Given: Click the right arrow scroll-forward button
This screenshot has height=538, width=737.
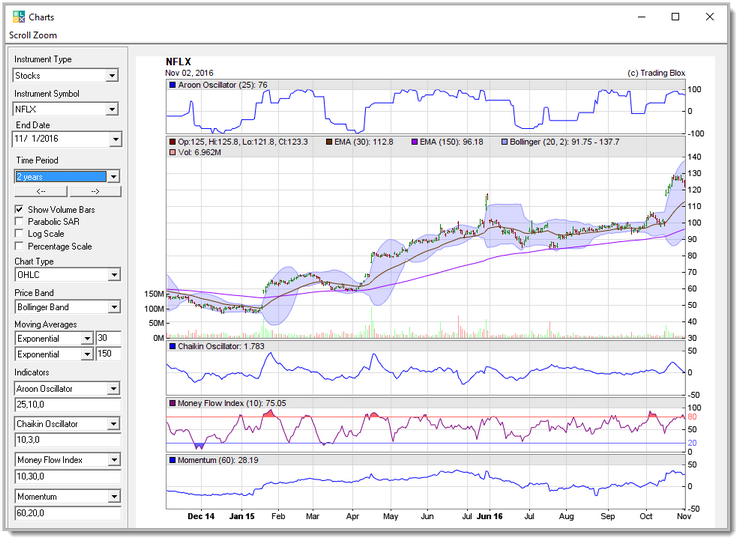Looking at the screenshot, I should pyautogui.click(x=94, y=191).
